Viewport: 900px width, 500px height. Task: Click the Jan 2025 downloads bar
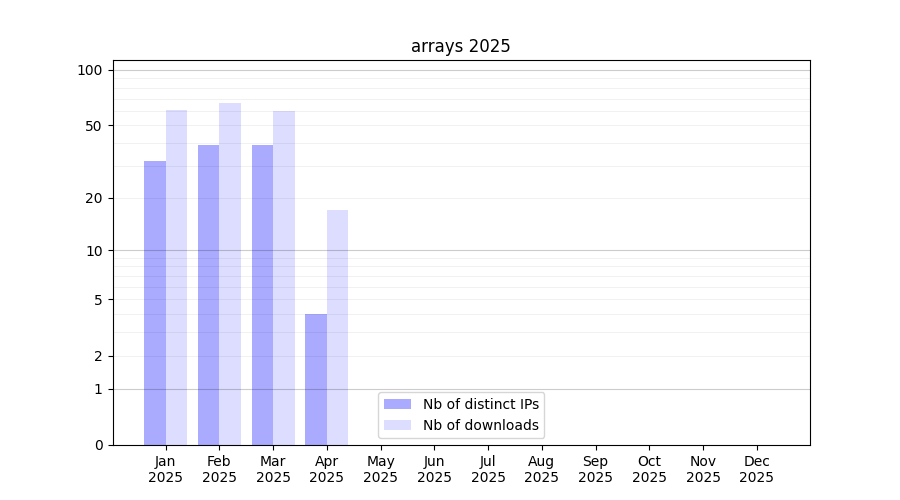coord(176,277)
